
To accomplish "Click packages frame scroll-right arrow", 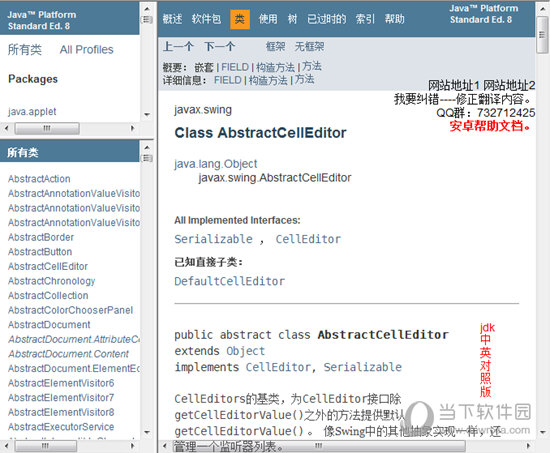I will coord(133,128).
